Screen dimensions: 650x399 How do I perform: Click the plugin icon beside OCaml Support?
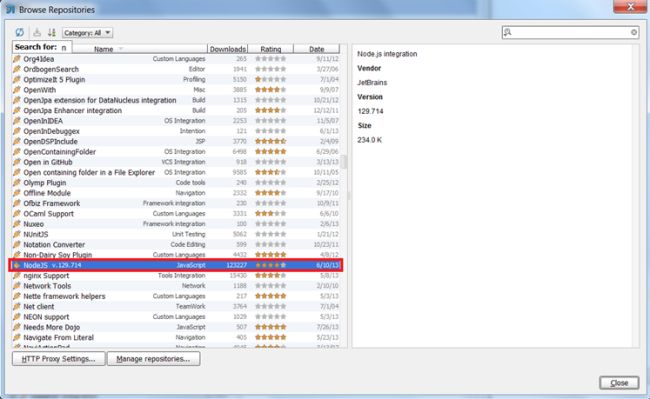point(17,214)
